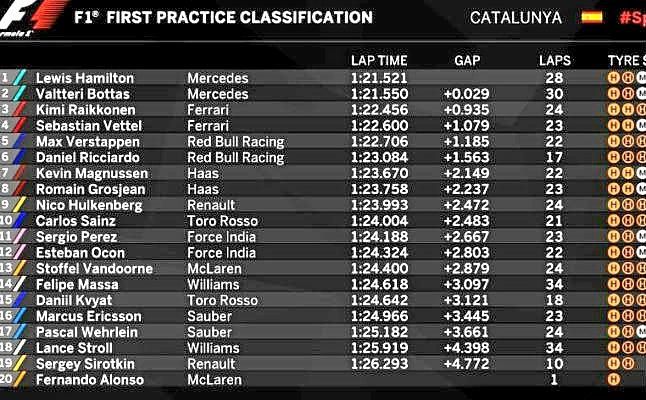Viewport: 646px width, 400px height.
Task: Click the First Practice Classification title
Action: click(x=223, y=18)
